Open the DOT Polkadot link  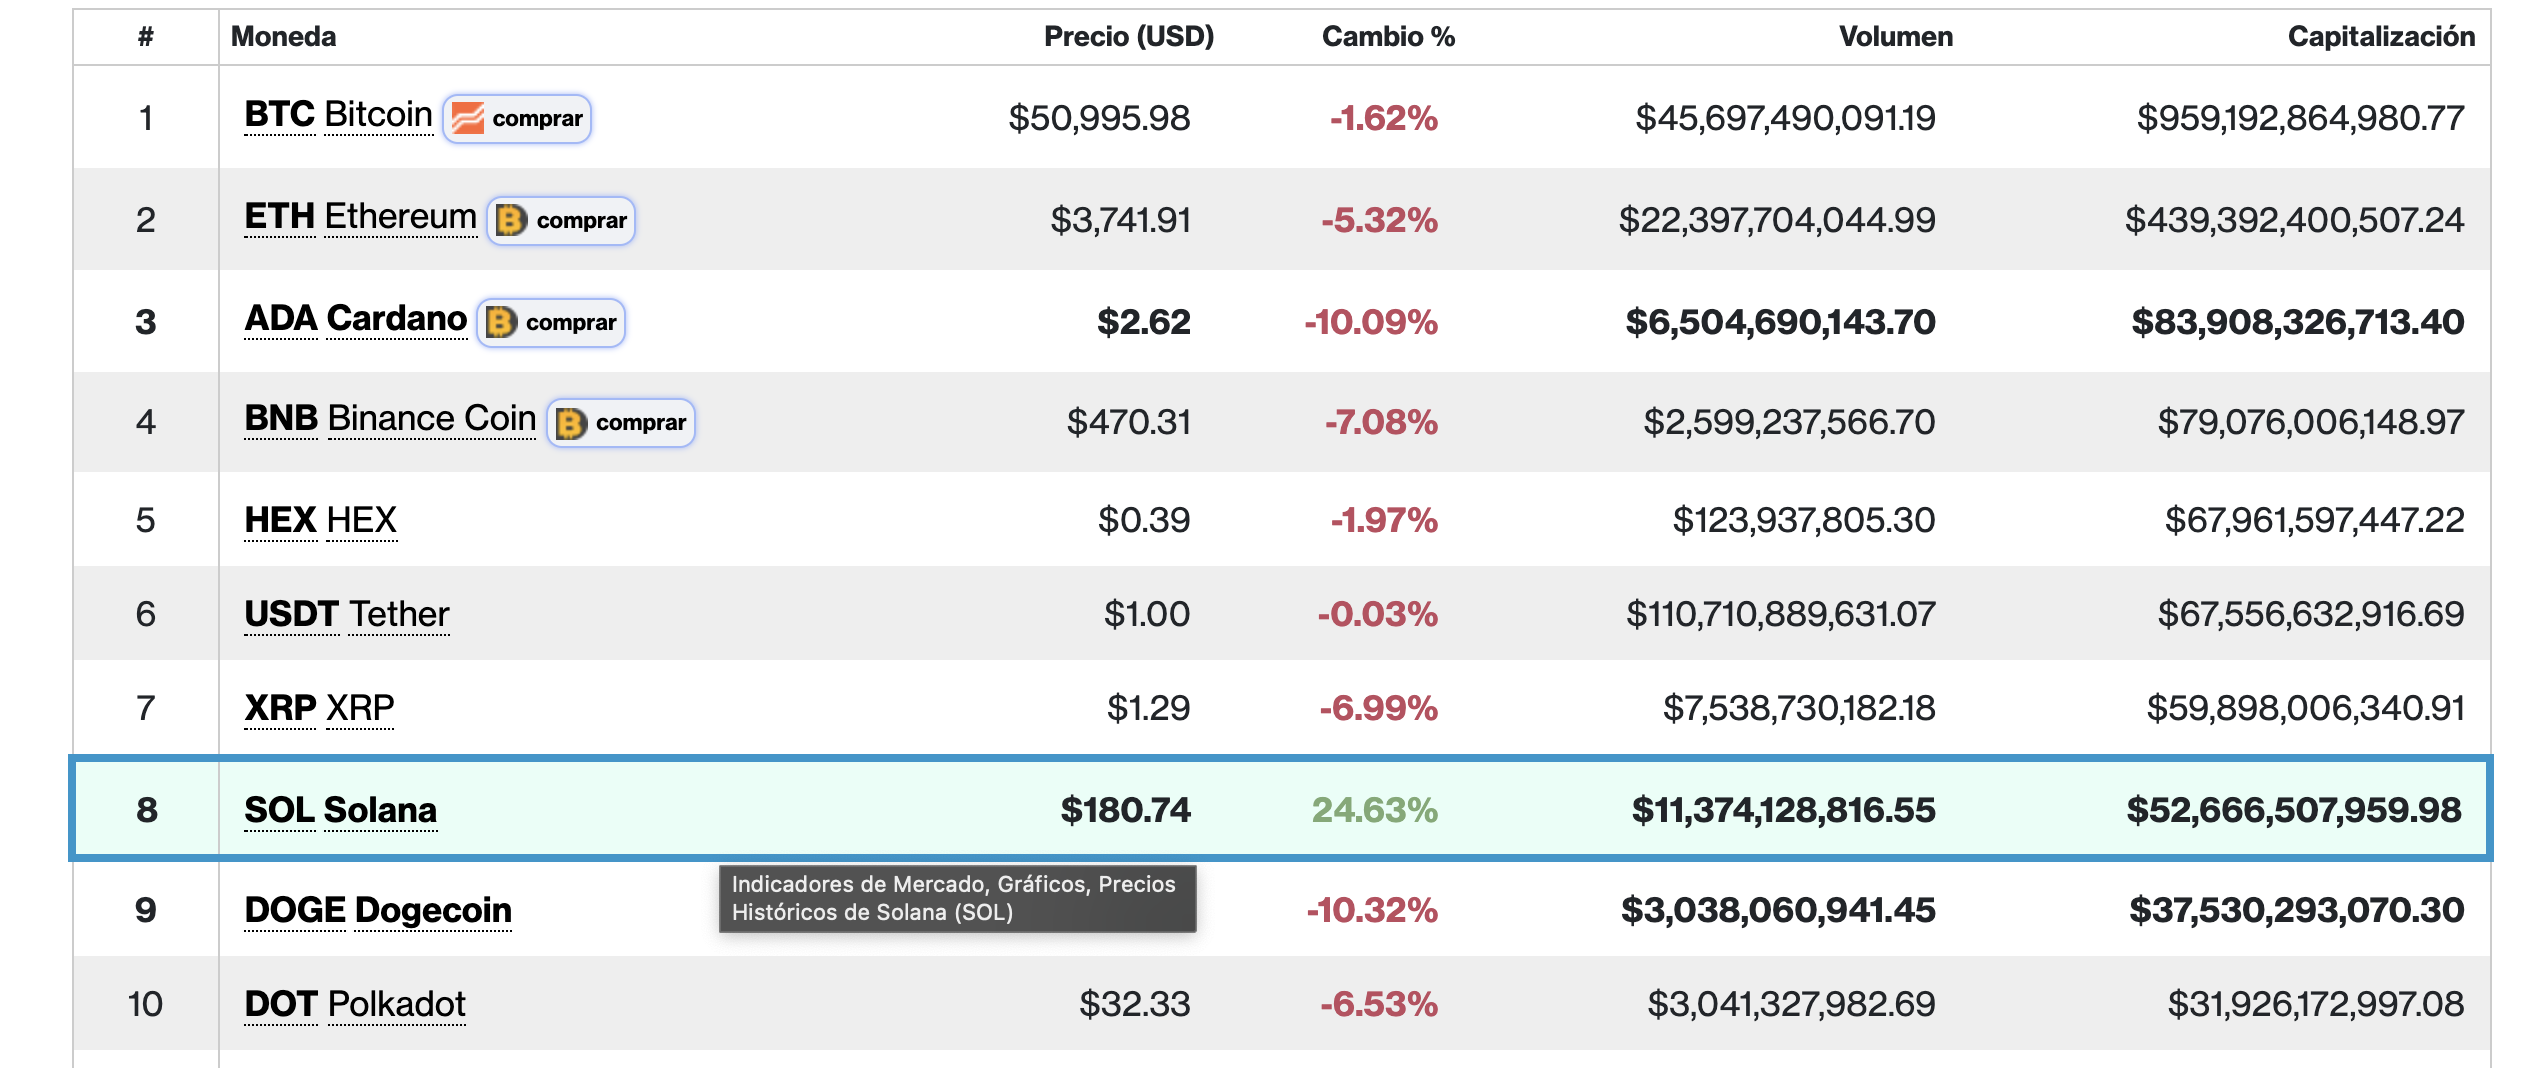tap(355, 1005)
